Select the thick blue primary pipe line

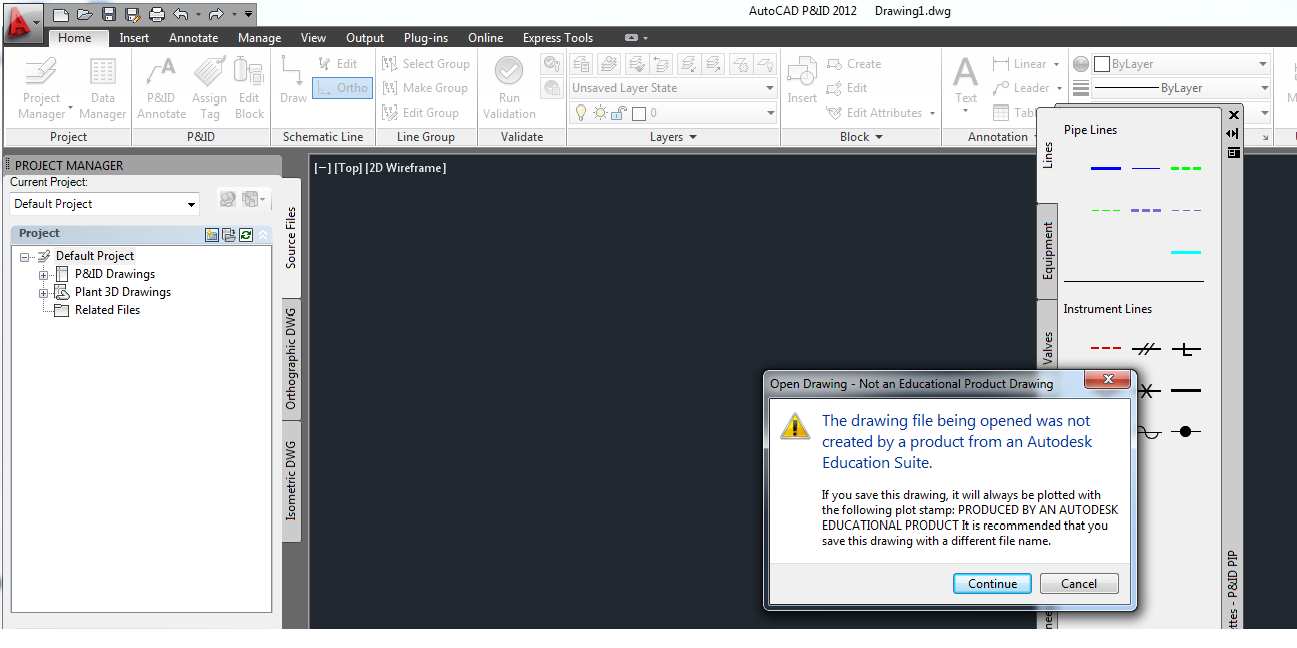click(x=1105, y=168)
